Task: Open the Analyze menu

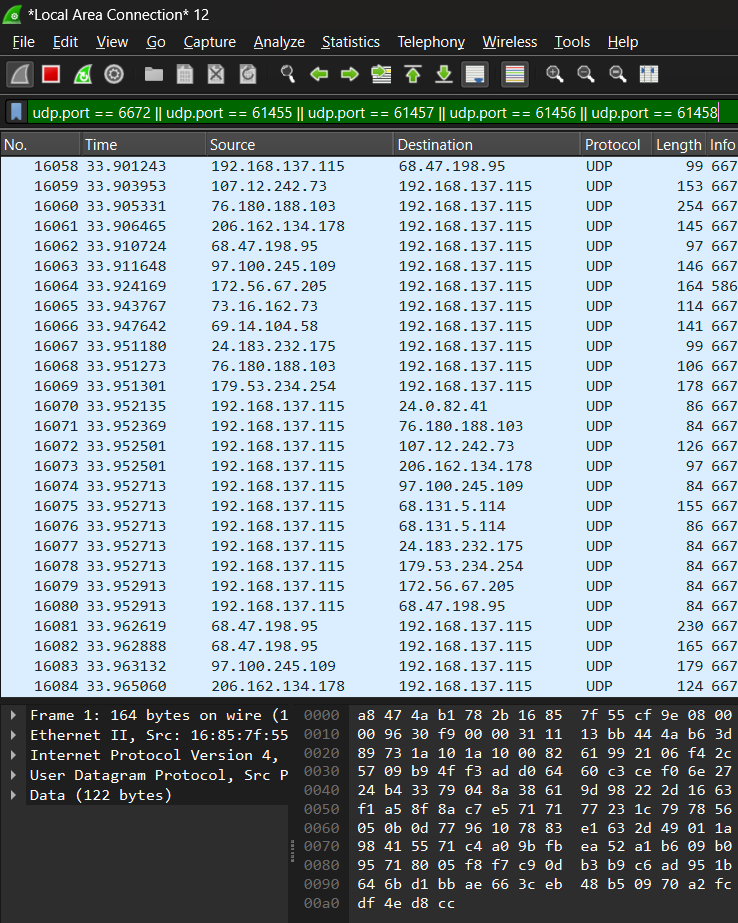Action: (279, 42)
